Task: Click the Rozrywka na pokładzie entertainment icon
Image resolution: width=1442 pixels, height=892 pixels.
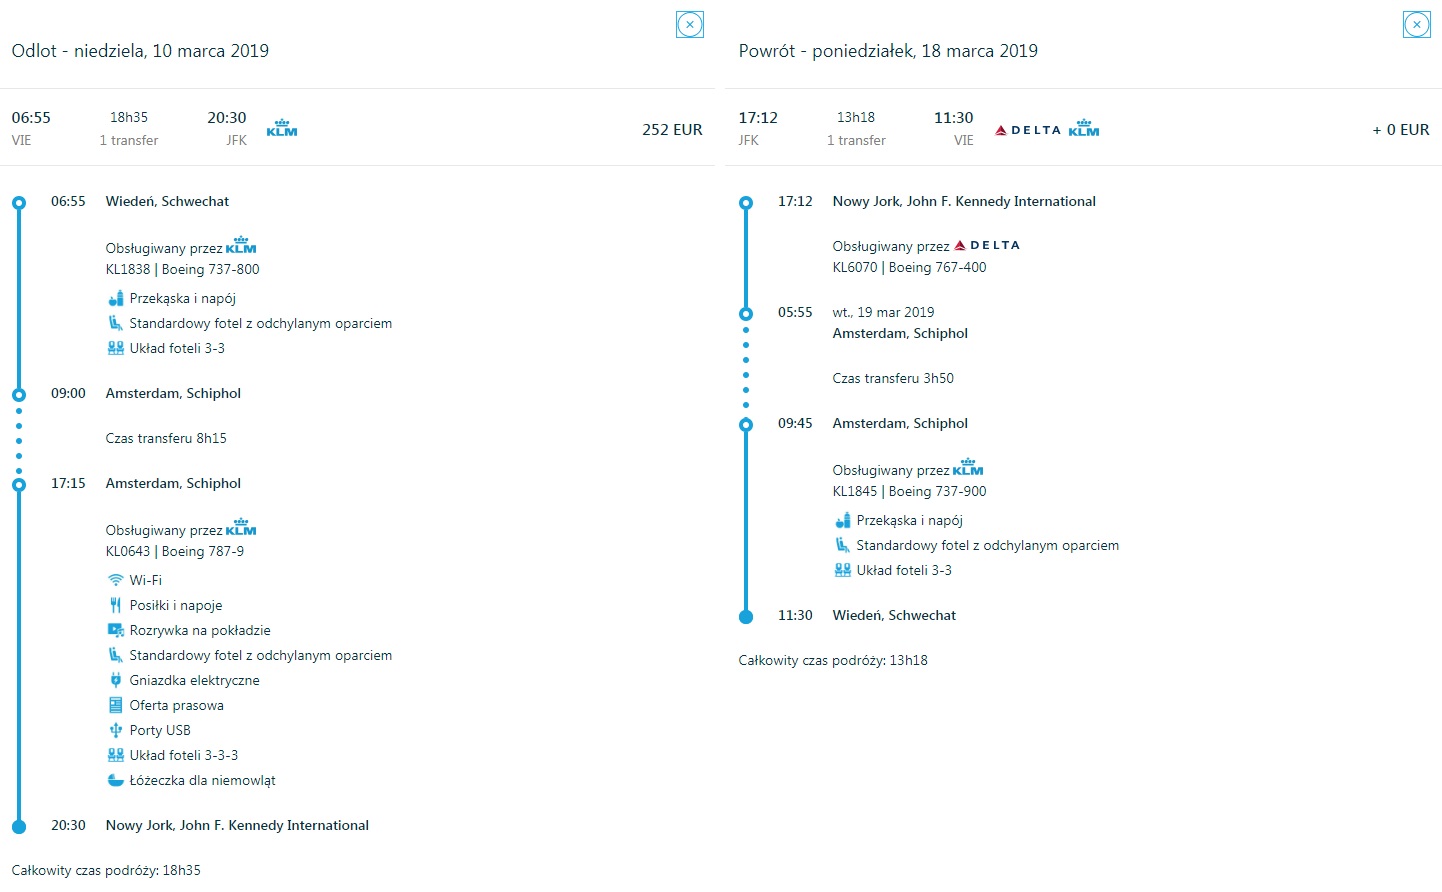Action: pos(116,630)
